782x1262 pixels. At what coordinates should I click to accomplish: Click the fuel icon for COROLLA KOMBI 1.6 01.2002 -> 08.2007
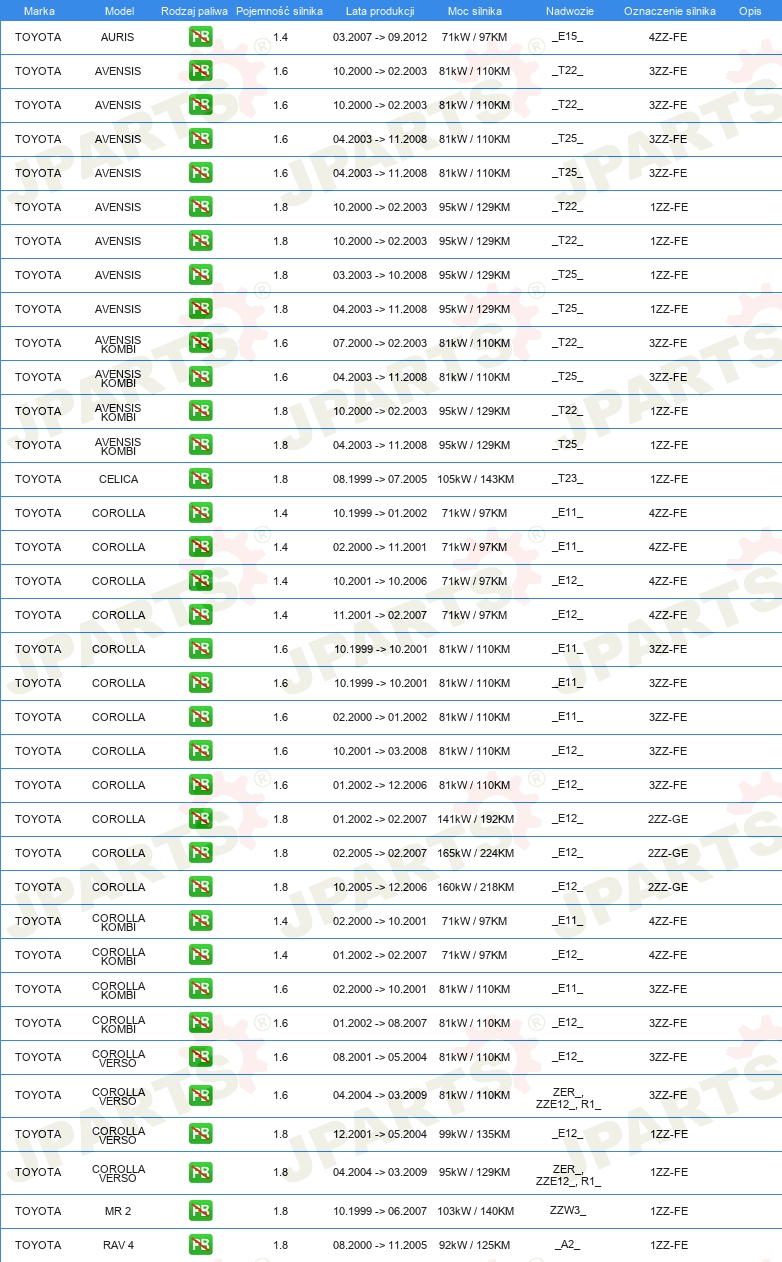200,1023
